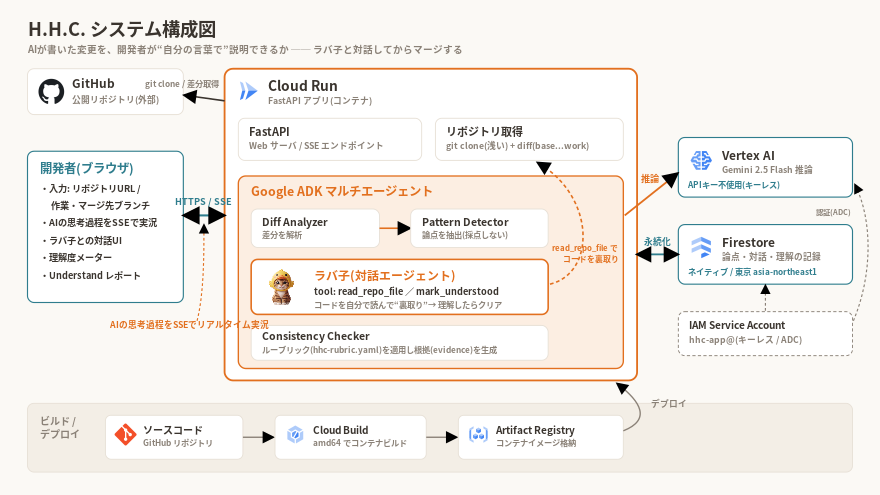Click the git clone(浅い) + diff(base...work) text
The width and height of the screenshot is (880, 495).
[x=517, y=146]
